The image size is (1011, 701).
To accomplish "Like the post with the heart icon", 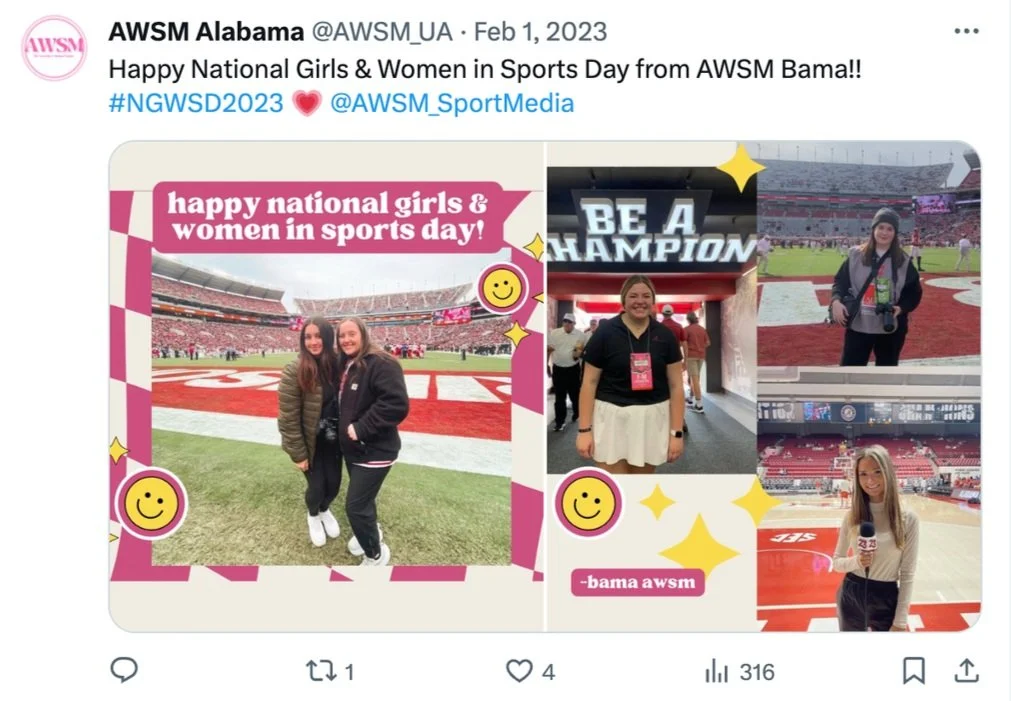I will [x=519, y=671].
